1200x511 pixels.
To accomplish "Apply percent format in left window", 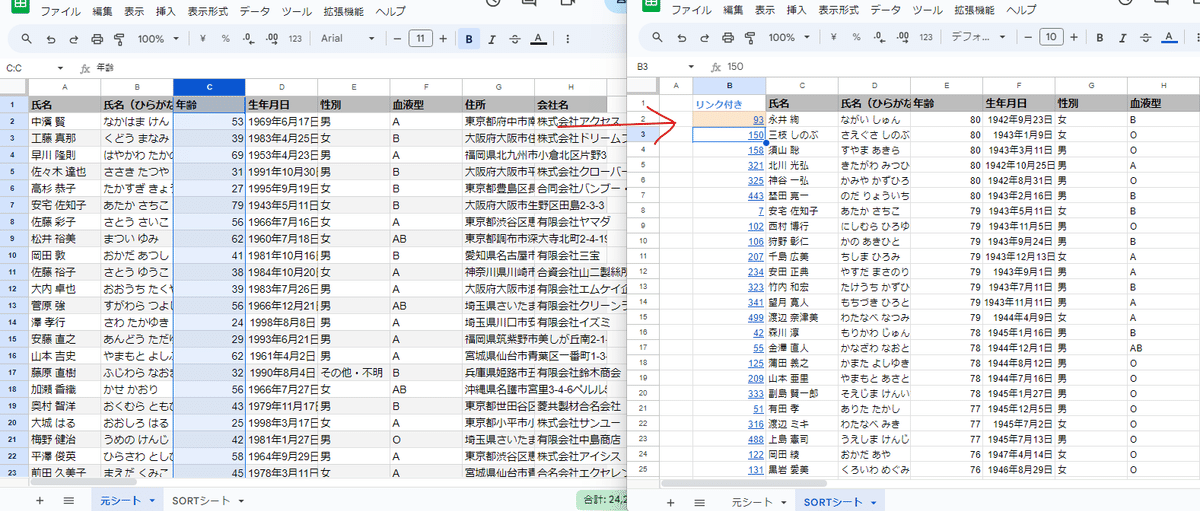I will pyautogui.click(x=225, y=39).
